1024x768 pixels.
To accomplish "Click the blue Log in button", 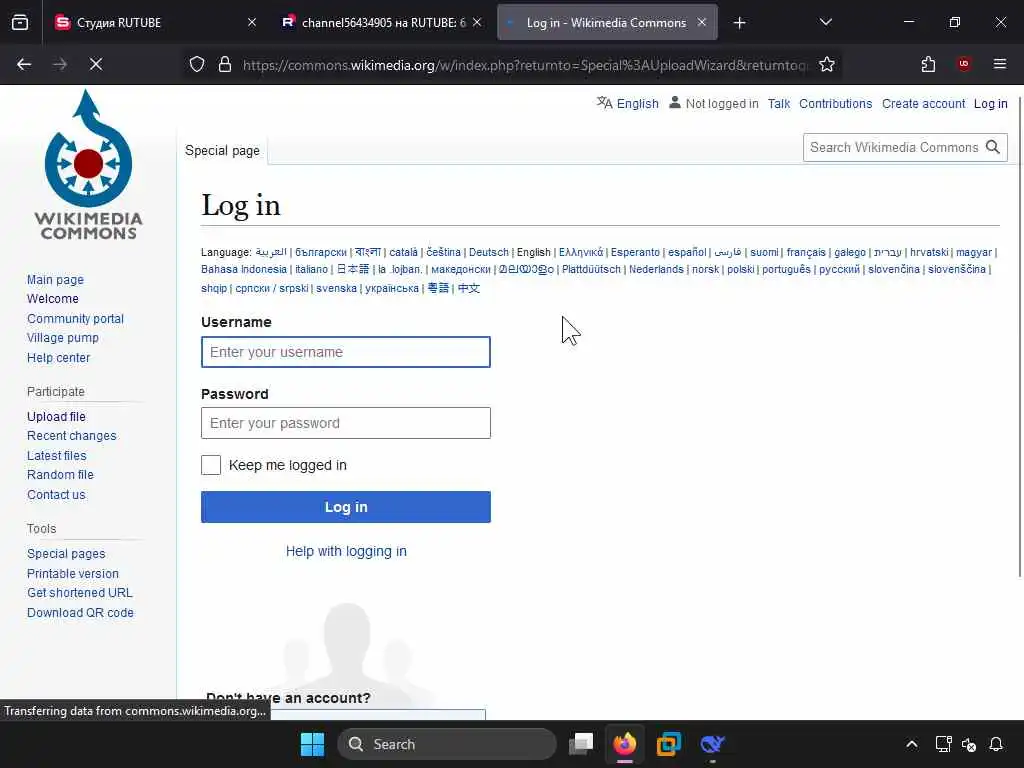I will 345,507.
